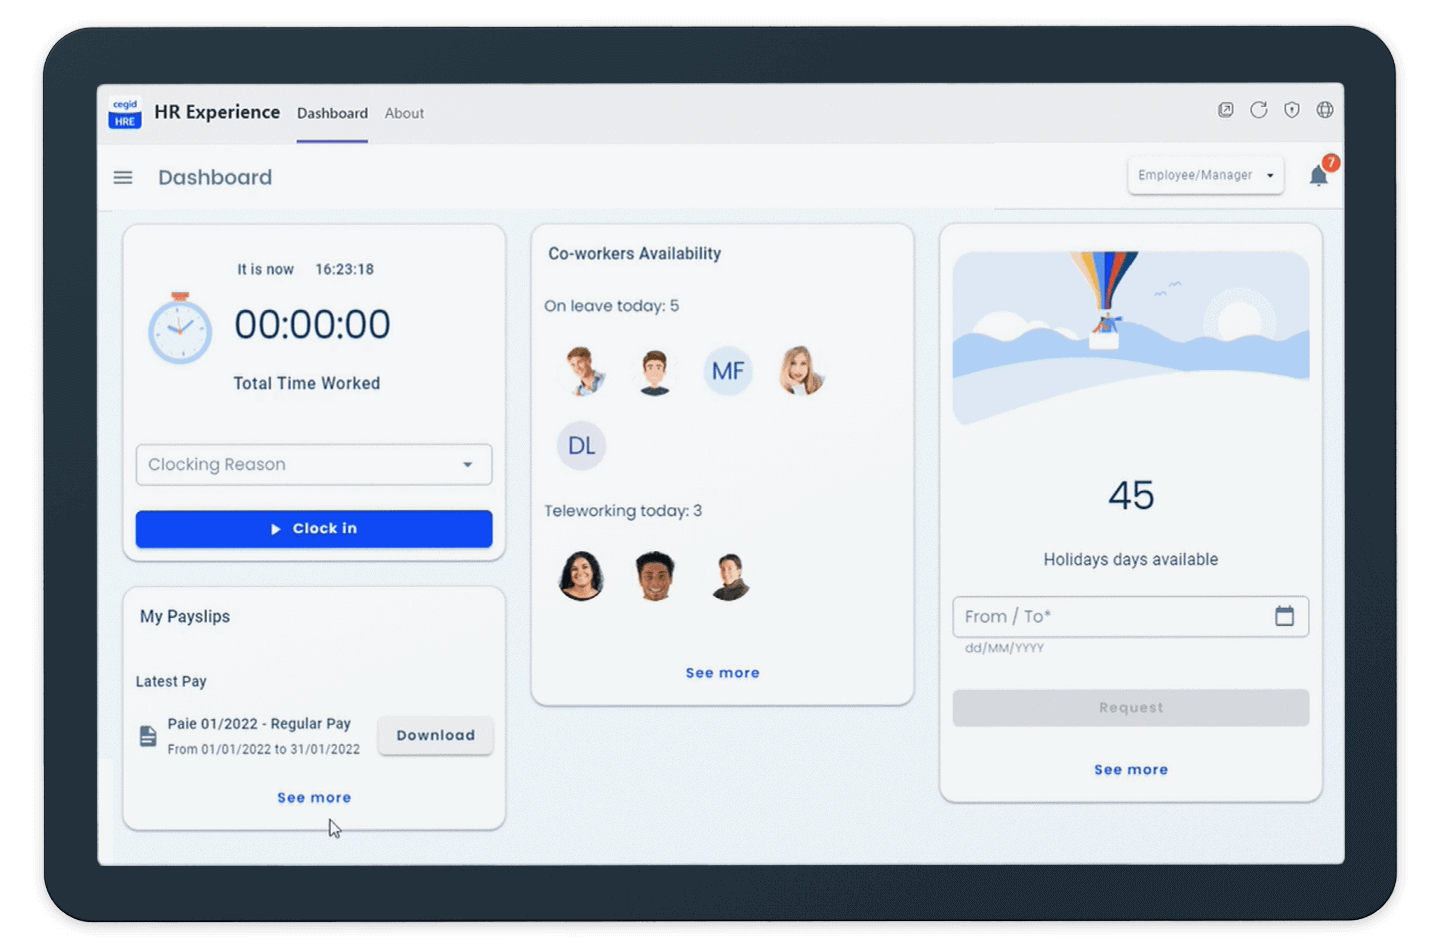Open the Clocking Reason dropdown
The width and height of the screenshot is (1440, 951).
(313, 464)
